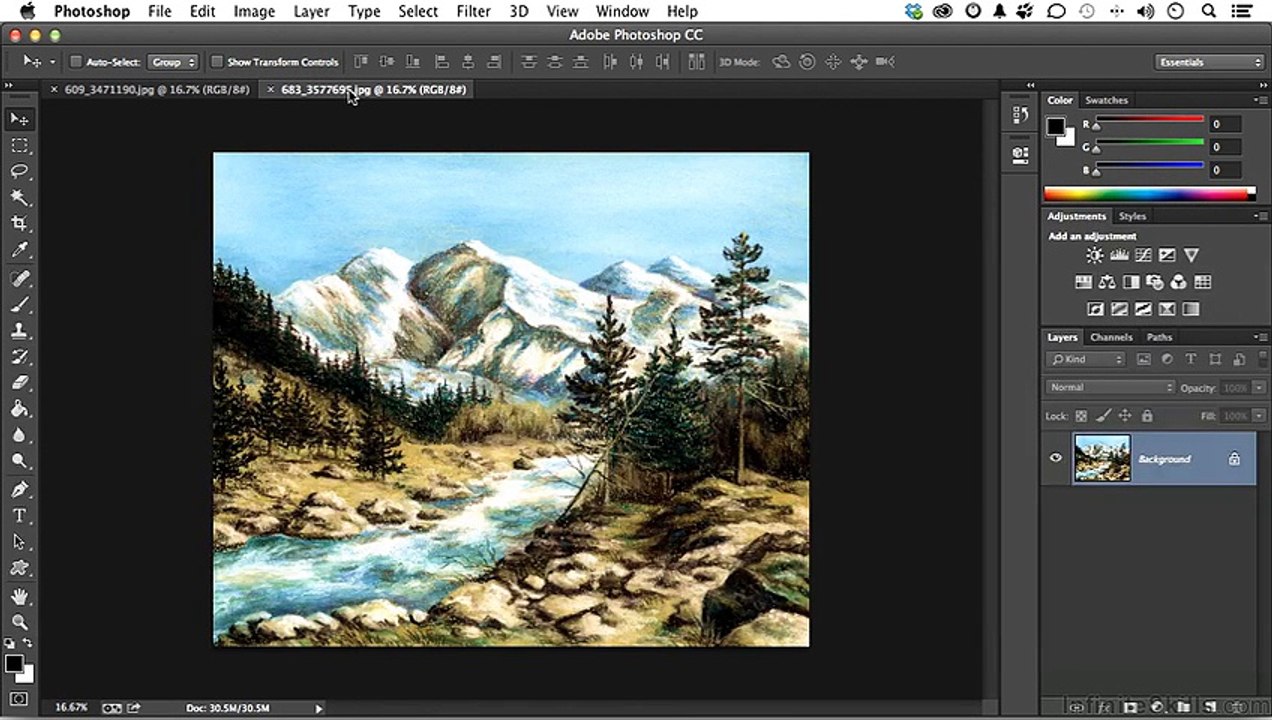Open the layer filter Kind dropdown
1272x720 pixels.
tap(1086, 359)
